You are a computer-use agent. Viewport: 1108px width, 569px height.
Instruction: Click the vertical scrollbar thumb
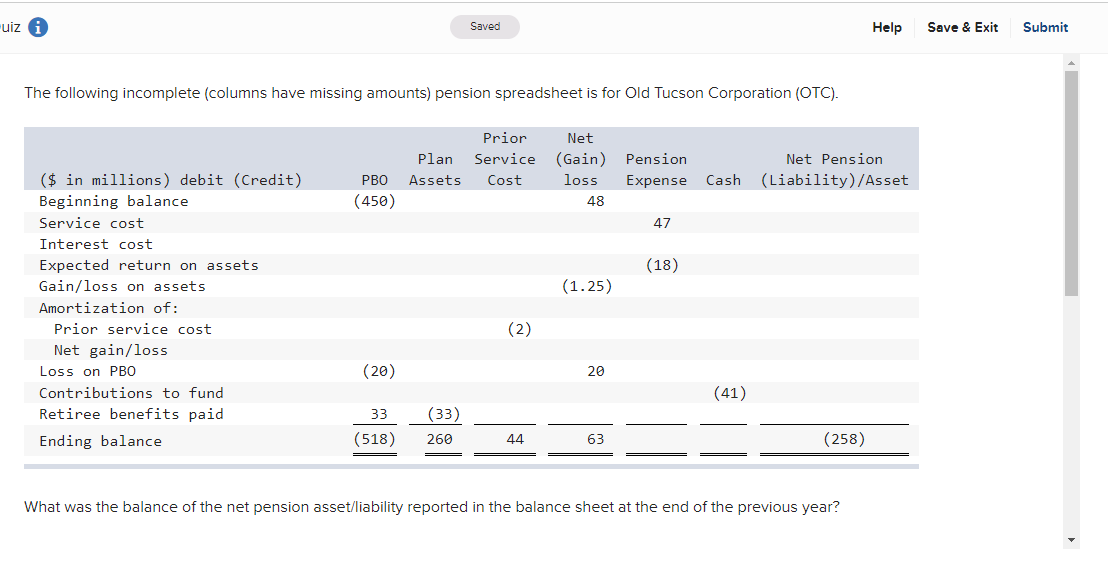coord(1071,183)
